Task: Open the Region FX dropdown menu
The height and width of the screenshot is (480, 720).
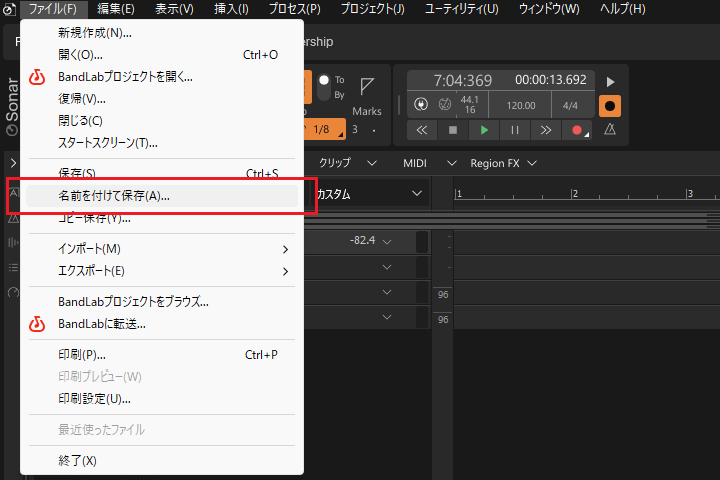Action: pyautogui.click(x=504, y=163)
